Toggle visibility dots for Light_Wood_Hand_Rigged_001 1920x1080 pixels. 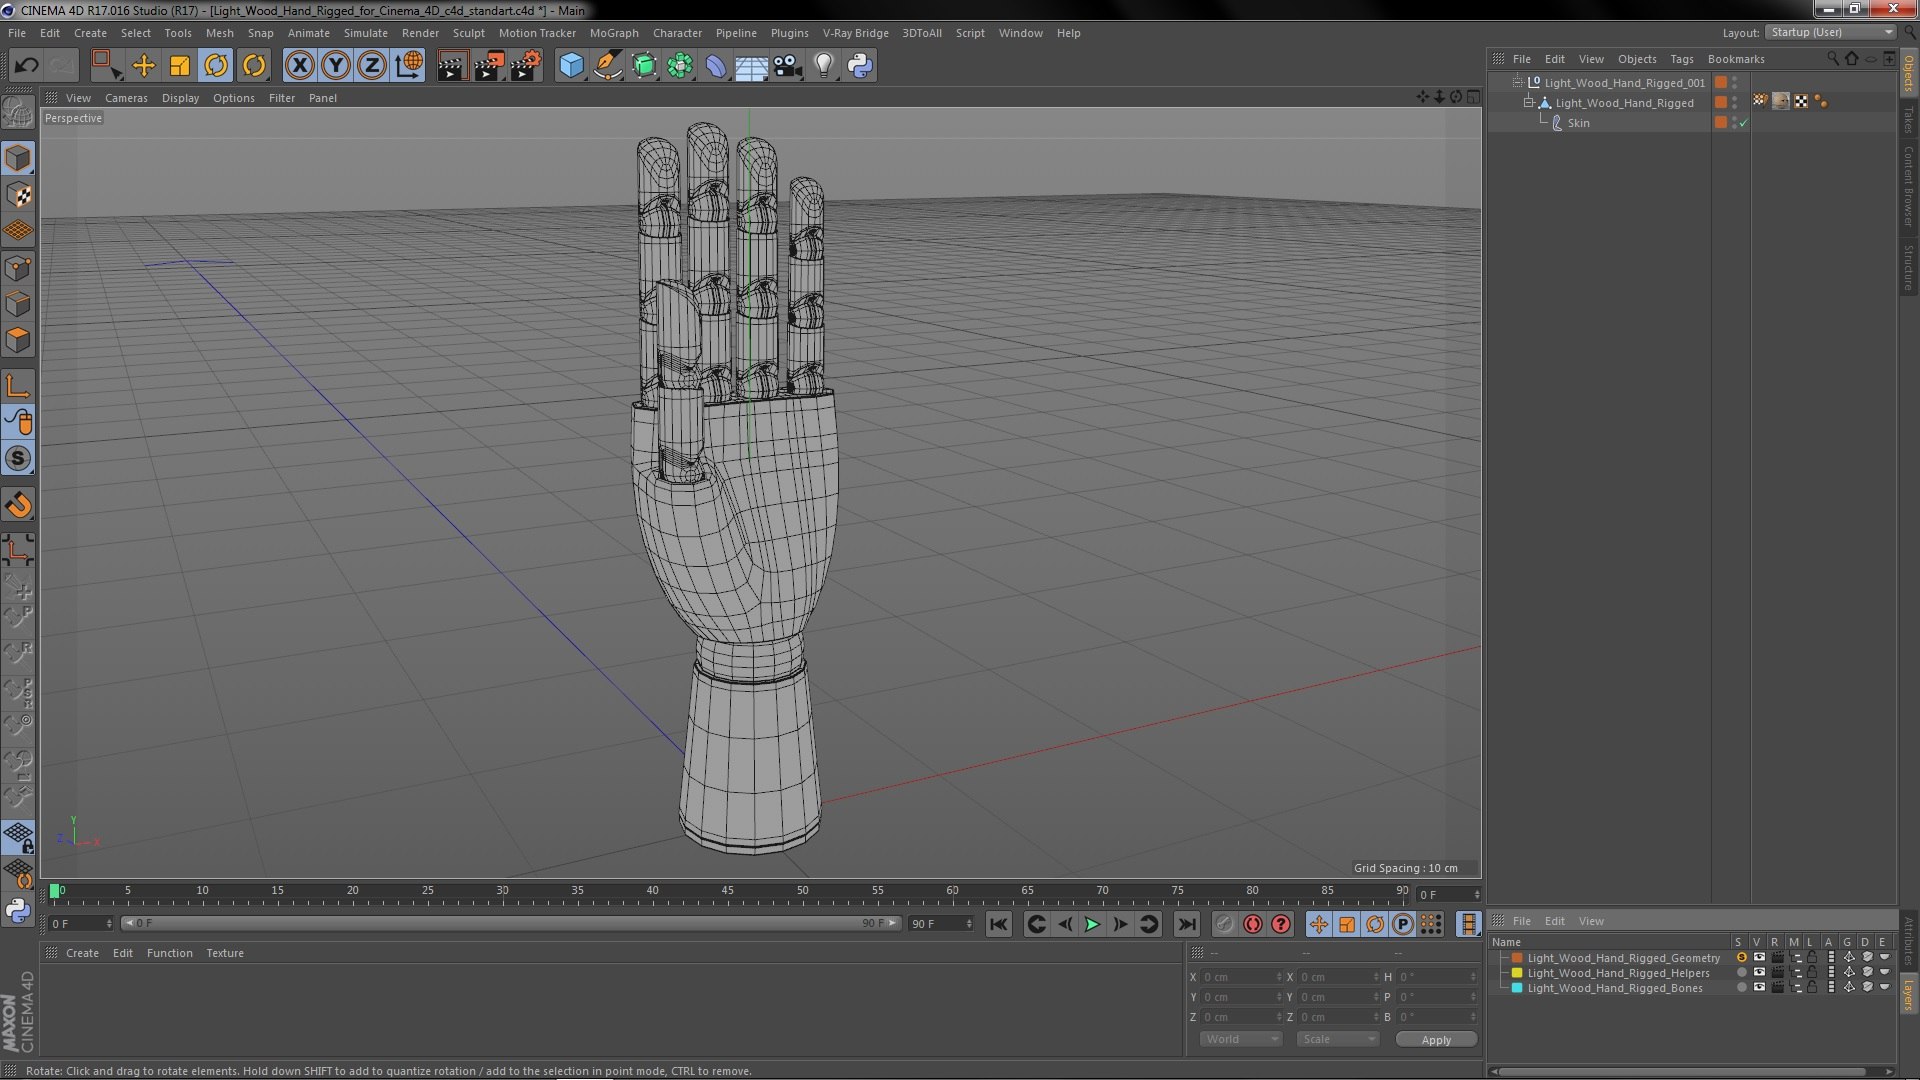(1735, 83)
